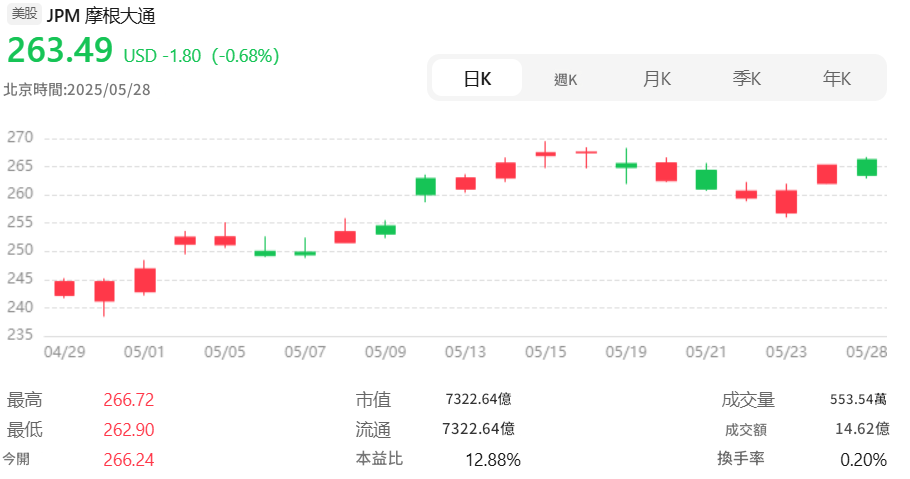Click the 成交量 label
910x479 pixels.
[x=748, y=400]
